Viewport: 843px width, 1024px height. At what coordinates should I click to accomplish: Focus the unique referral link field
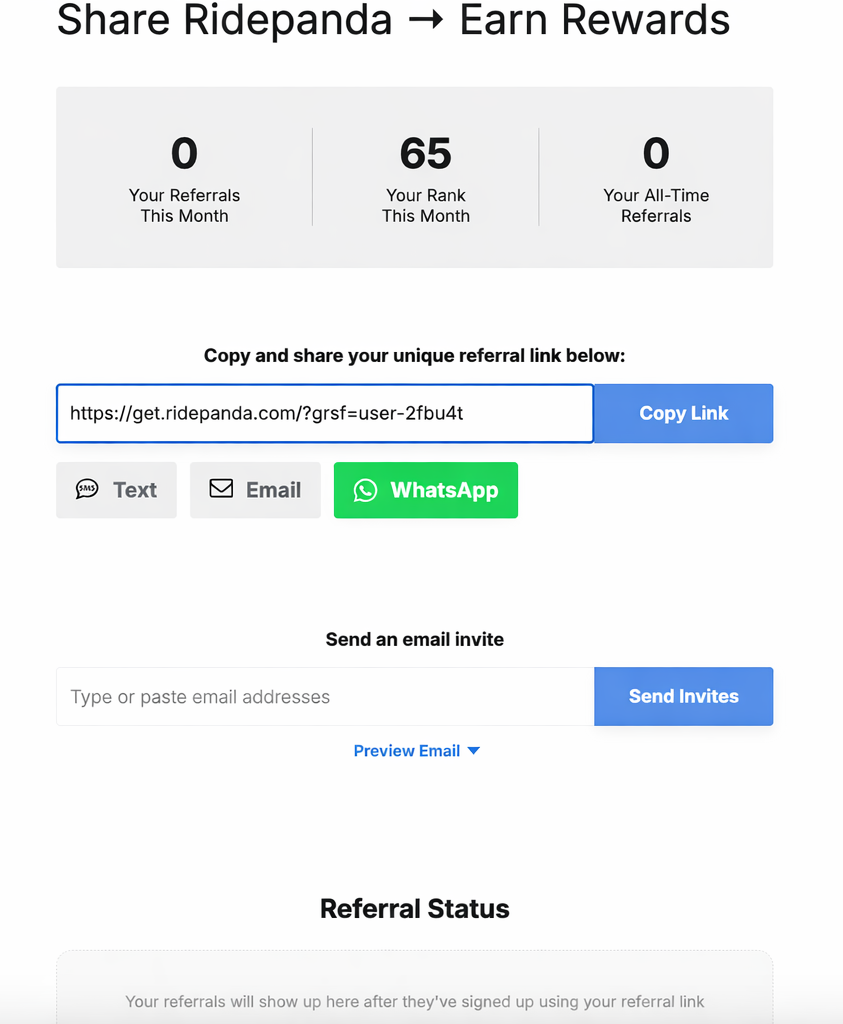(x=325, y=413)
